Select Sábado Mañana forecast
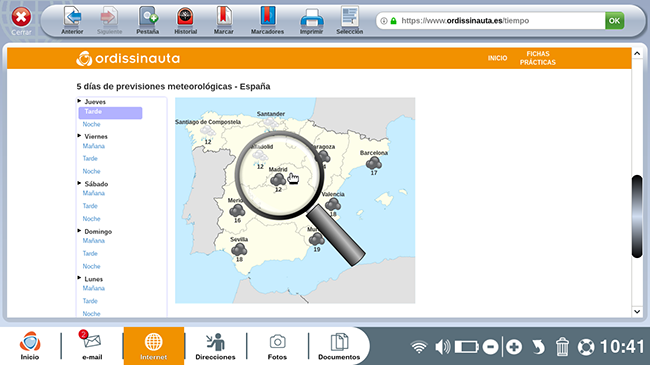Viewport: 650px width, 365px height. pos(94,193)
